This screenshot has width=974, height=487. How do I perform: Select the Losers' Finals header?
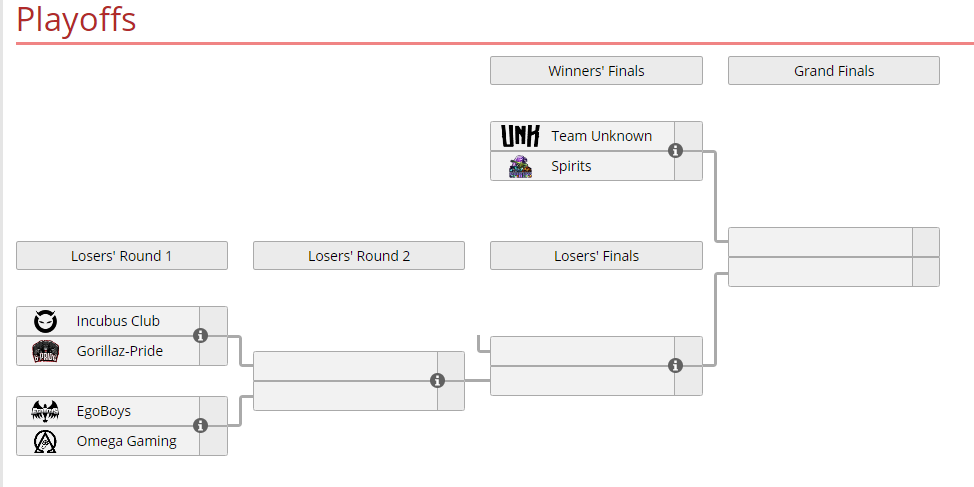tap(596, 256)
